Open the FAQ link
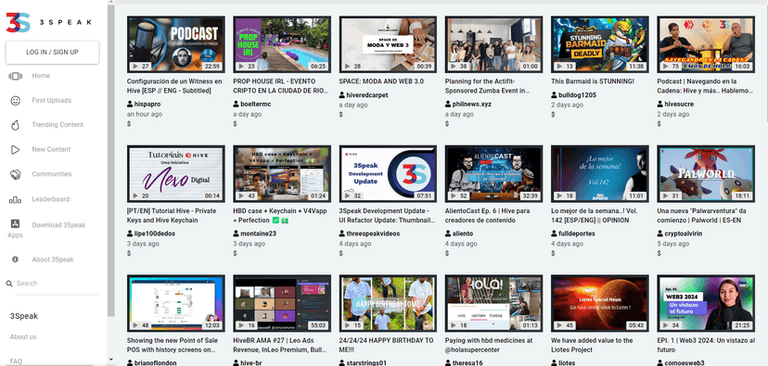The width and height of the screenshot is (768, 366). [16, 361]
